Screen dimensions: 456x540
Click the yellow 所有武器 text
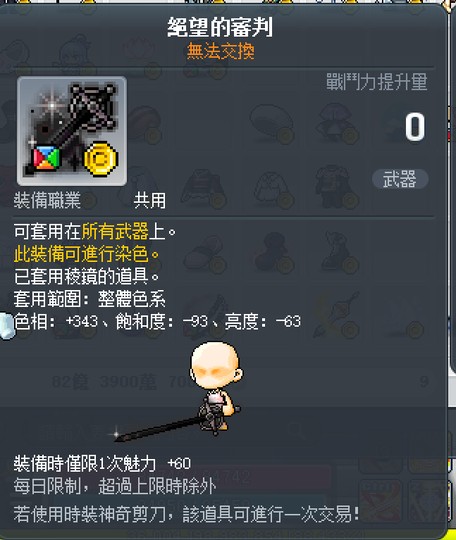tap(115, 231)
